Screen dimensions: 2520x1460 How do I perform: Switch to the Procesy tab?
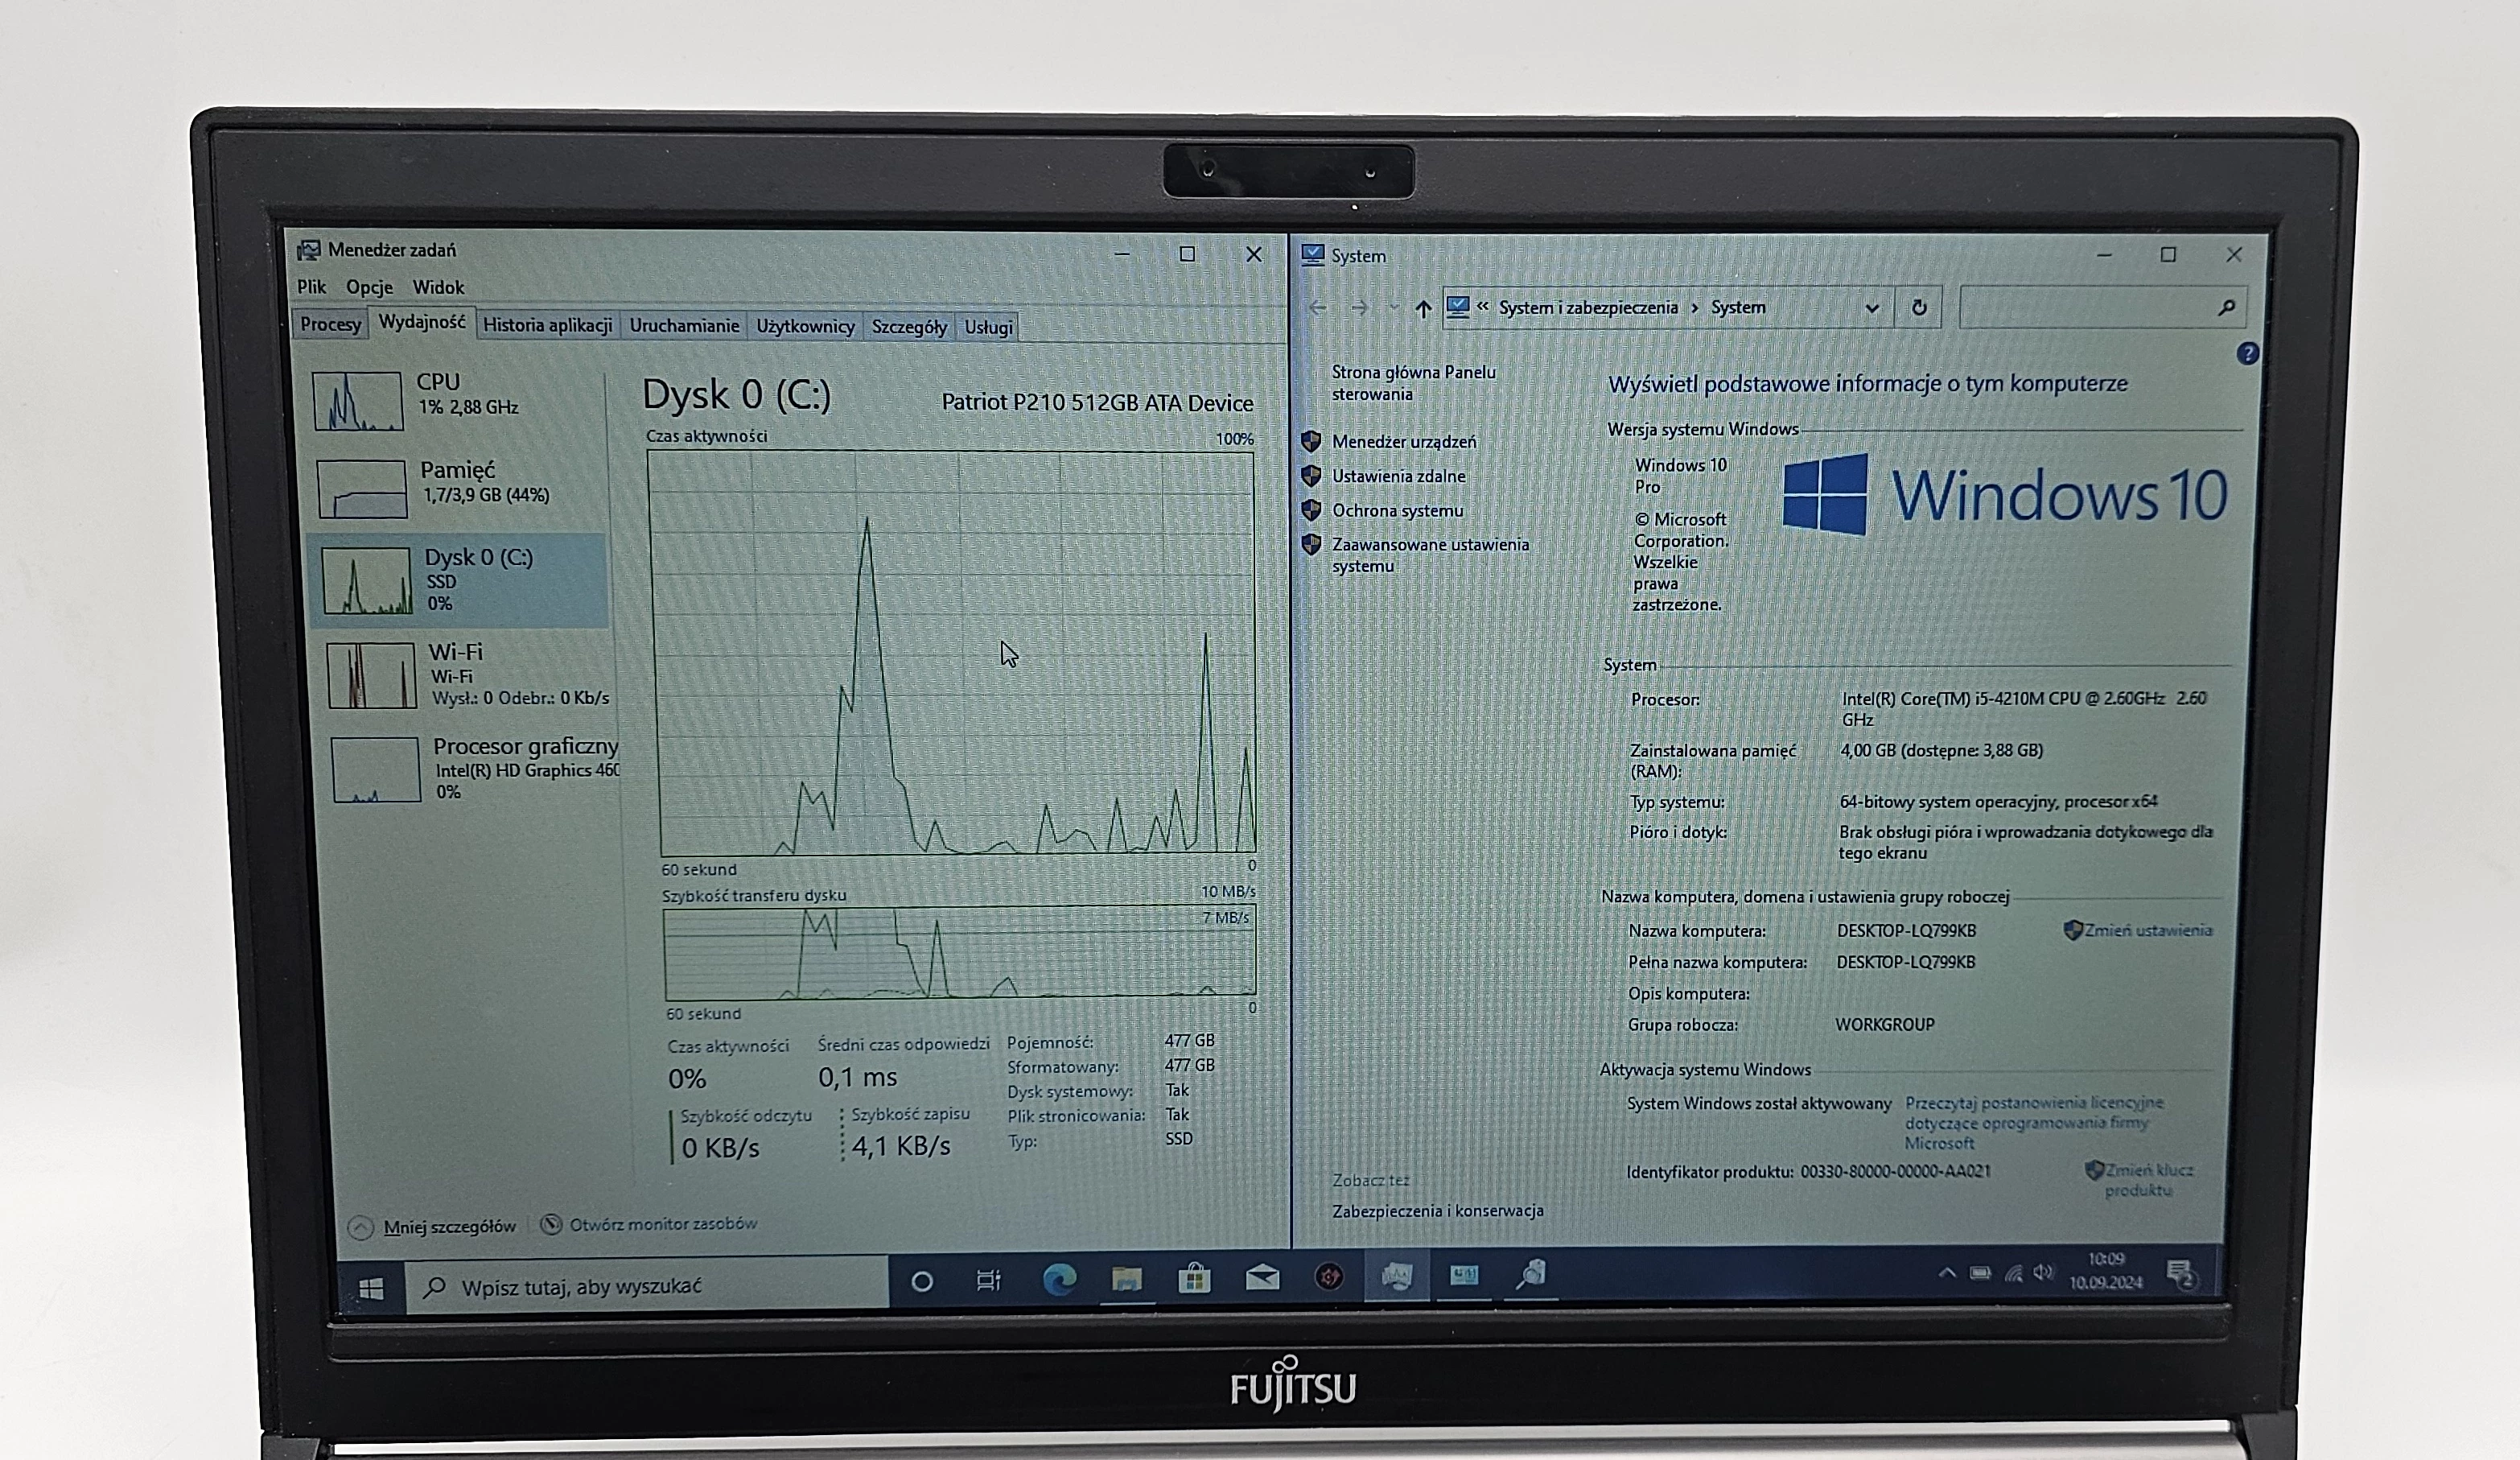click(x=330, y=324)
